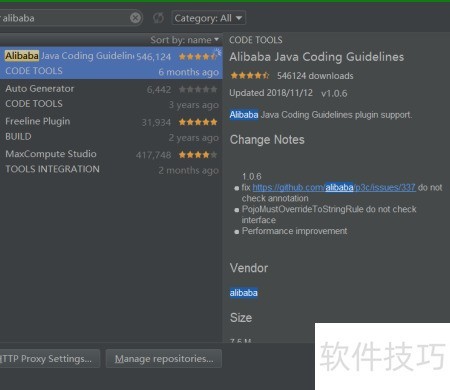Click the '6 months ago' text
Image resolution: width=450 pixels, height=390 pixels.
coord(189,72)
